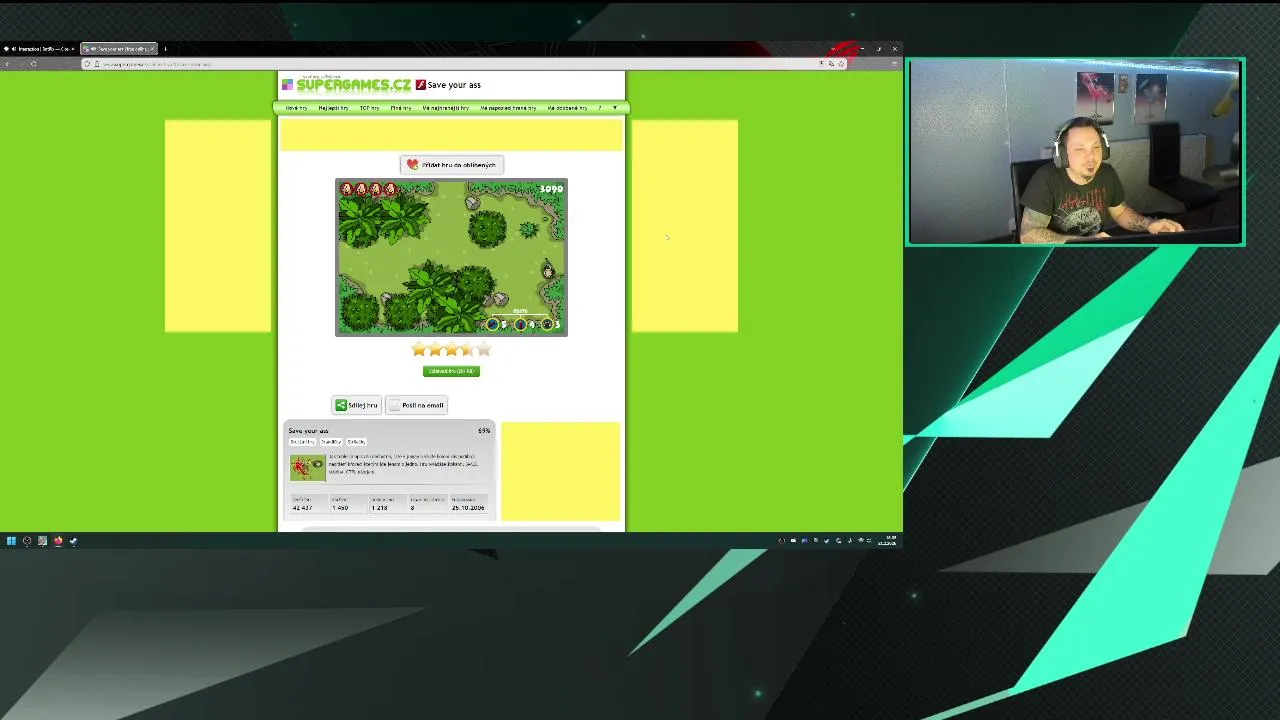
Task: Open a new browser tab
Action: pos(165,49)
